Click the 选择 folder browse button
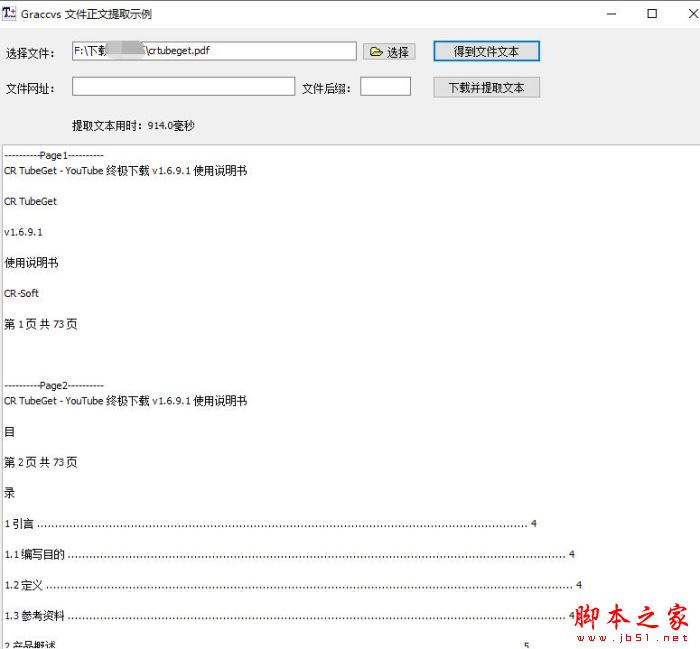700x649 pixels. click(389, 52)
